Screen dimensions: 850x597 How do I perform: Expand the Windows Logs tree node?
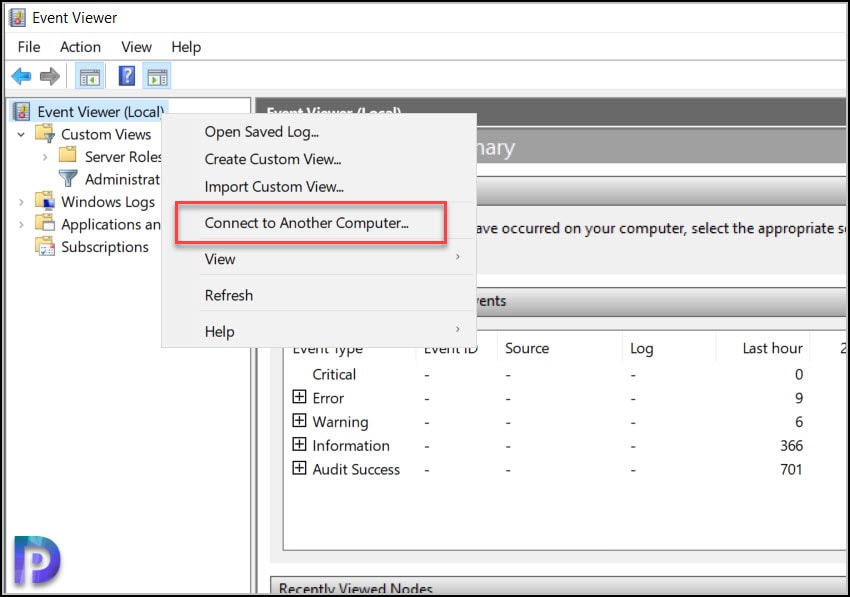[x=21, y=202]
